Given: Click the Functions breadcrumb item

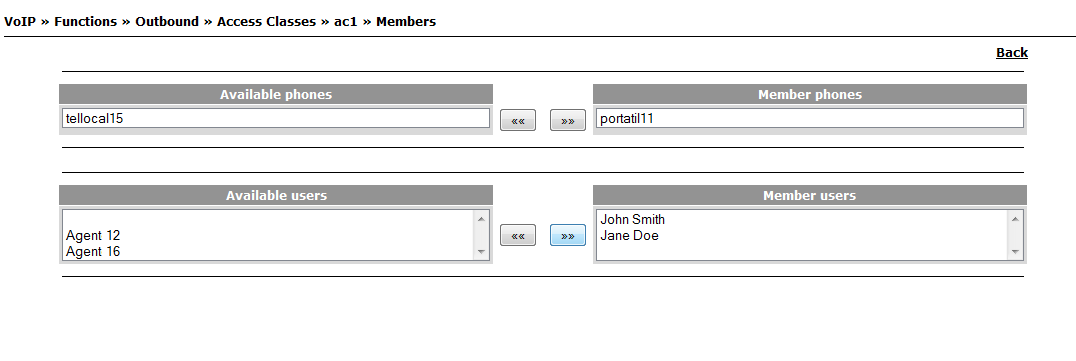Looking at the screenshot, I should pos(86,21).
